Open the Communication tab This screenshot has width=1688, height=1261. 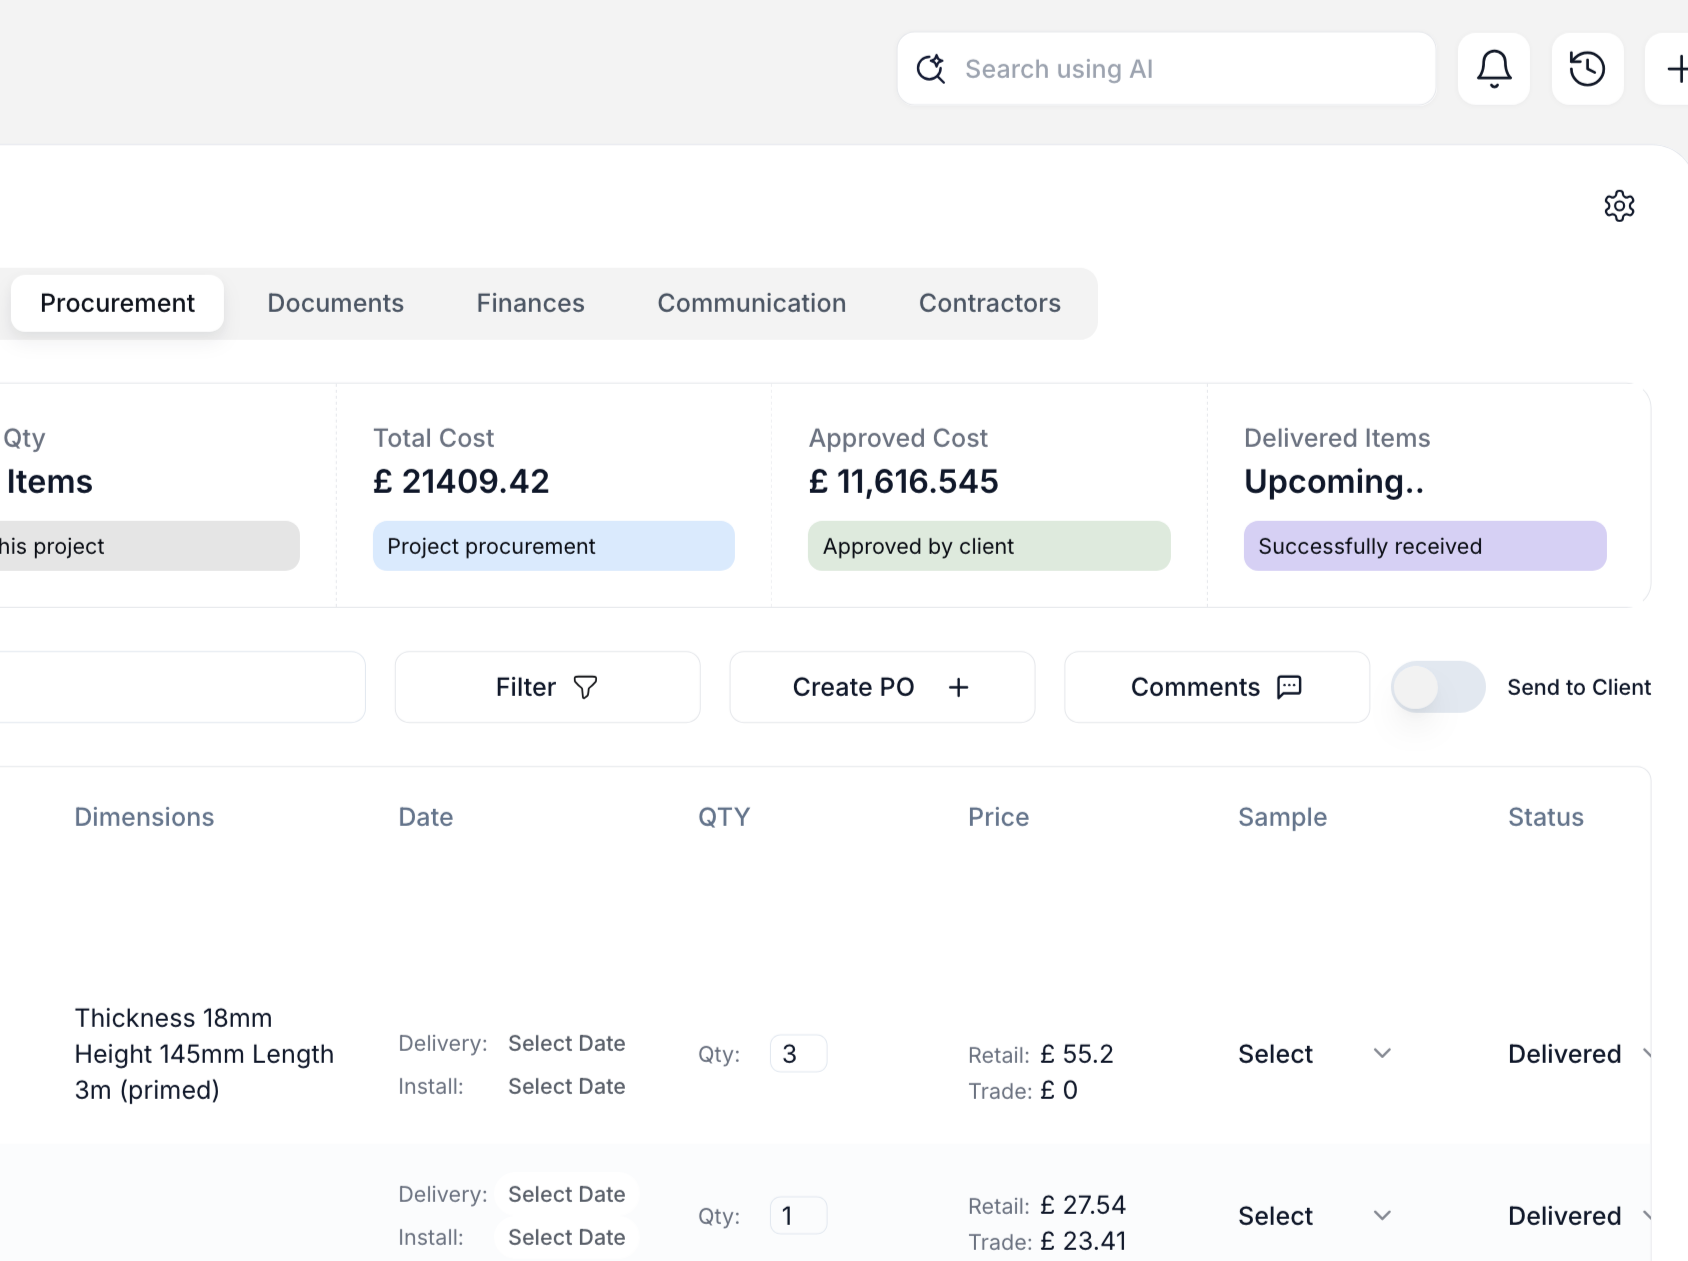(751, 303)
